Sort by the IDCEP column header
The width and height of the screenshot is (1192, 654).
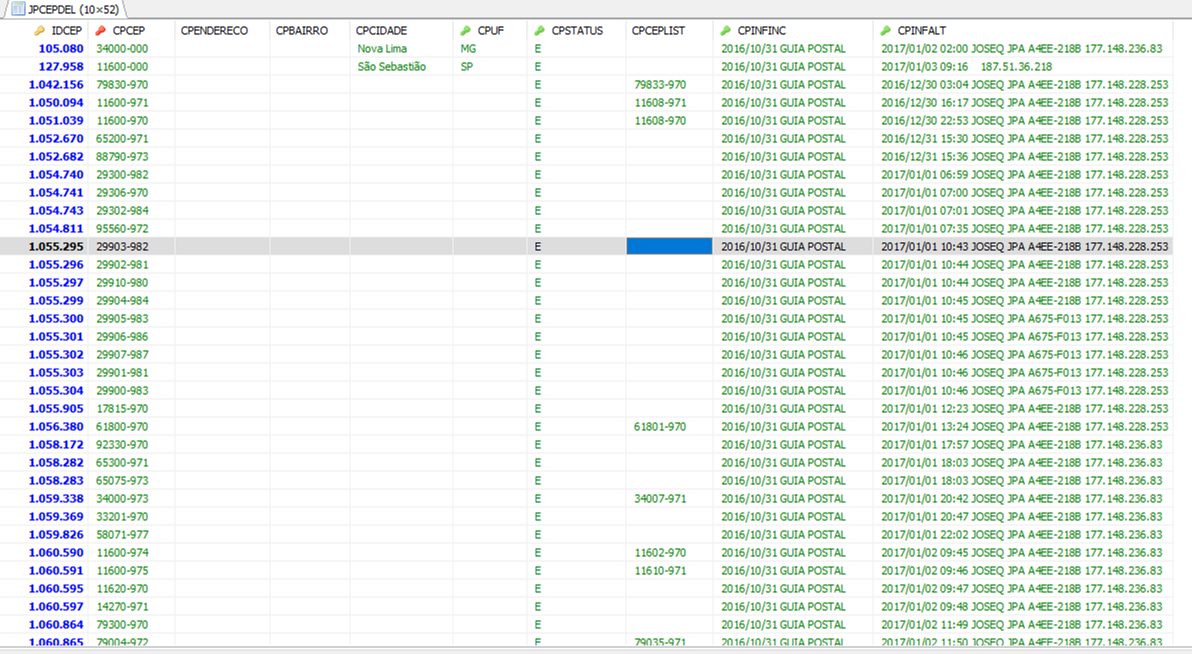coord(66,30)
